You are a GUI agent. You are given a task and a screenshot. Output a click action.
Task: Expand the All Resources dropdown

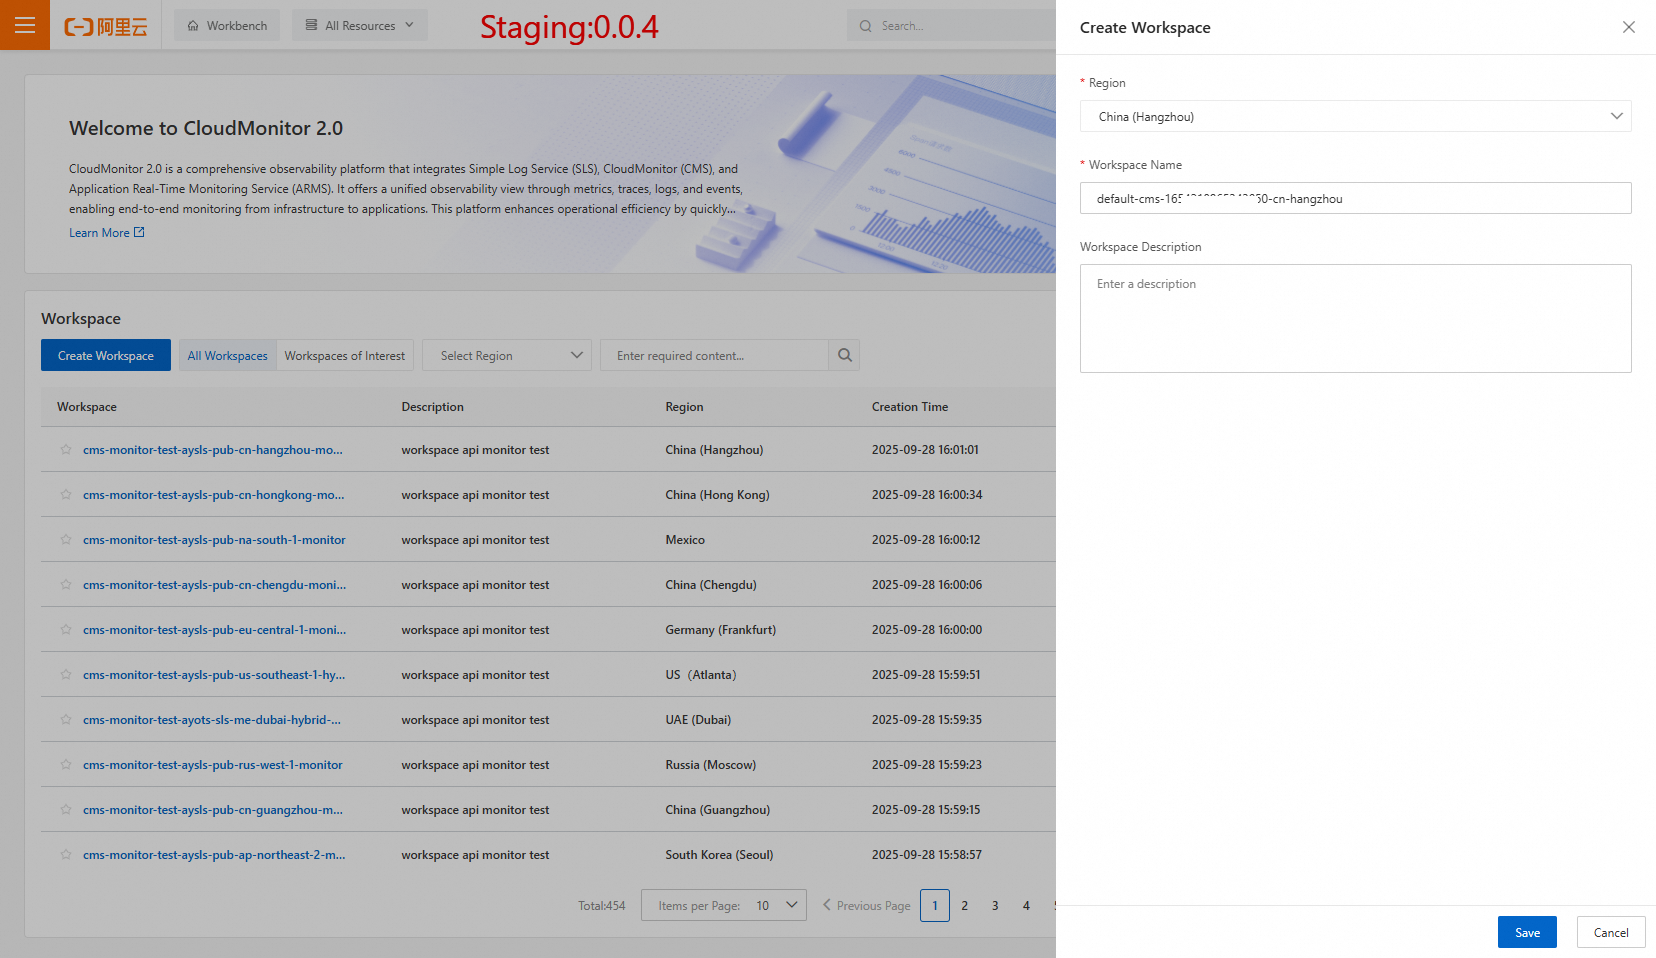coord(360,26)
